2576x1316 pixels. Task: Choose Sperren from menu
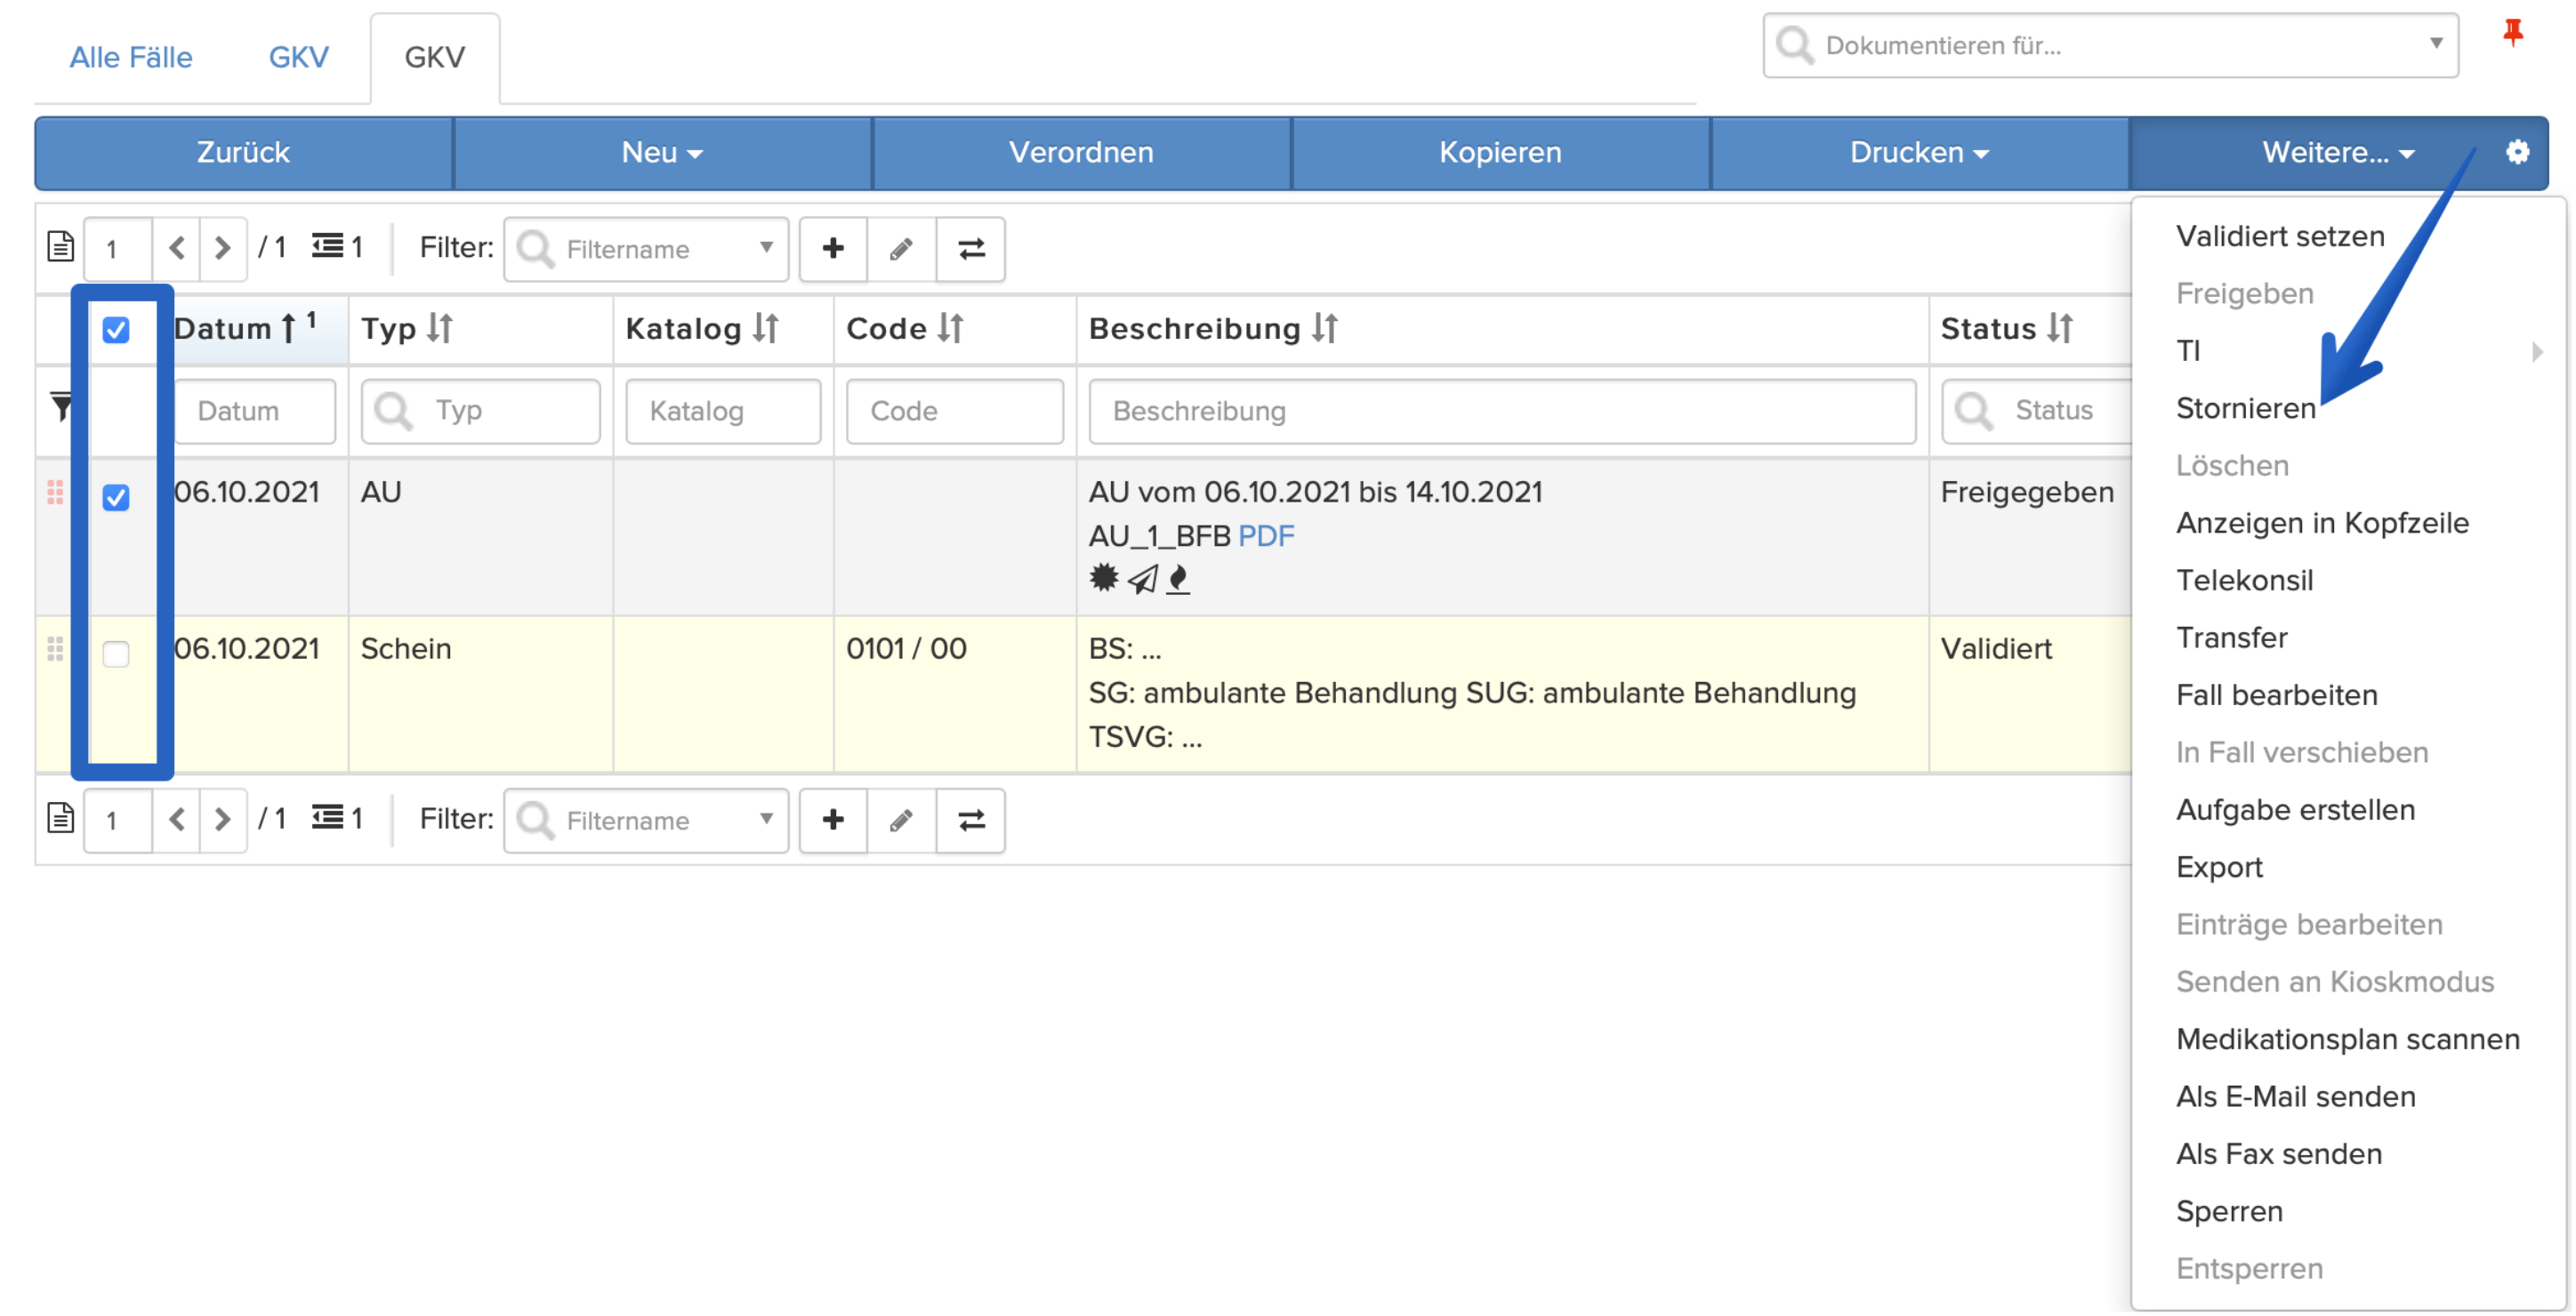(2229, 1213)
